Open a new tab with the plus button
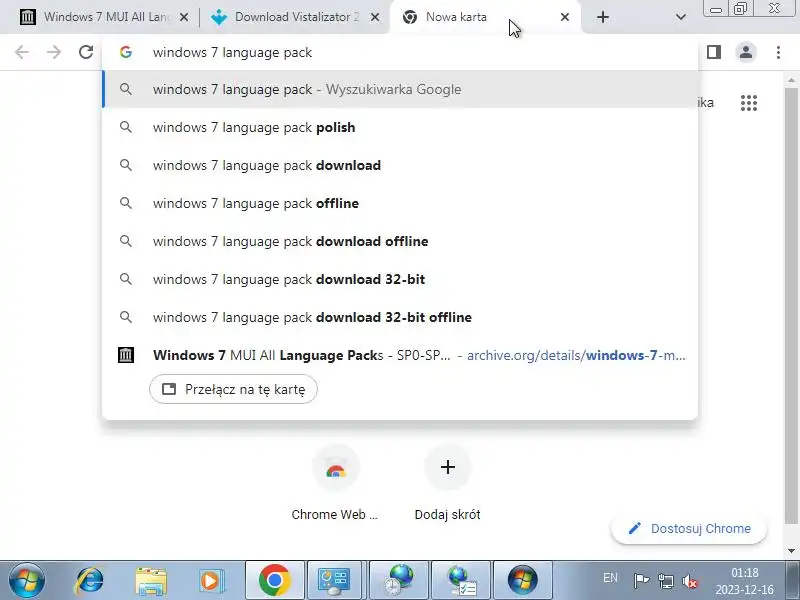Screen dimensions: 800x600 coord(603,17)
